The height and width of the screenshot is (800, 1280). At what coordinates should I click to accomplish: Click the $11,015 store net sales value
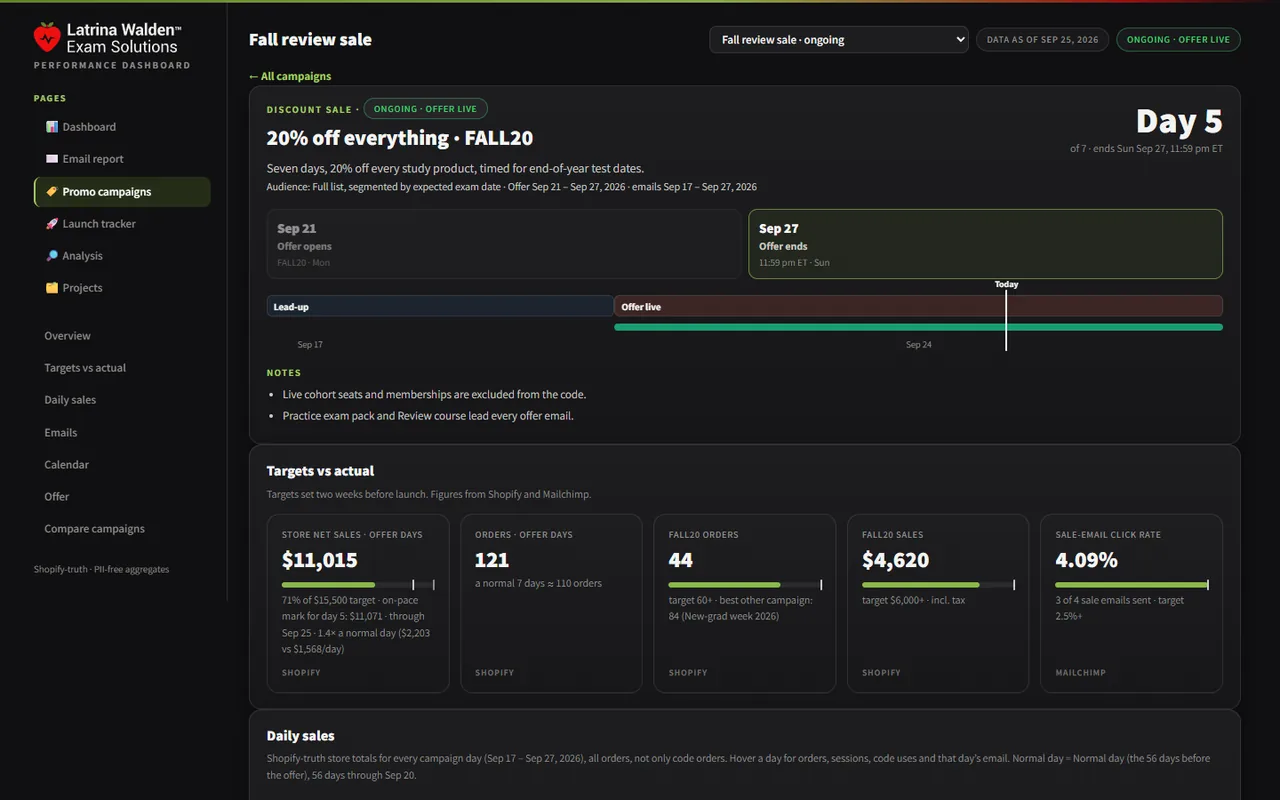(x=320, y=560)
